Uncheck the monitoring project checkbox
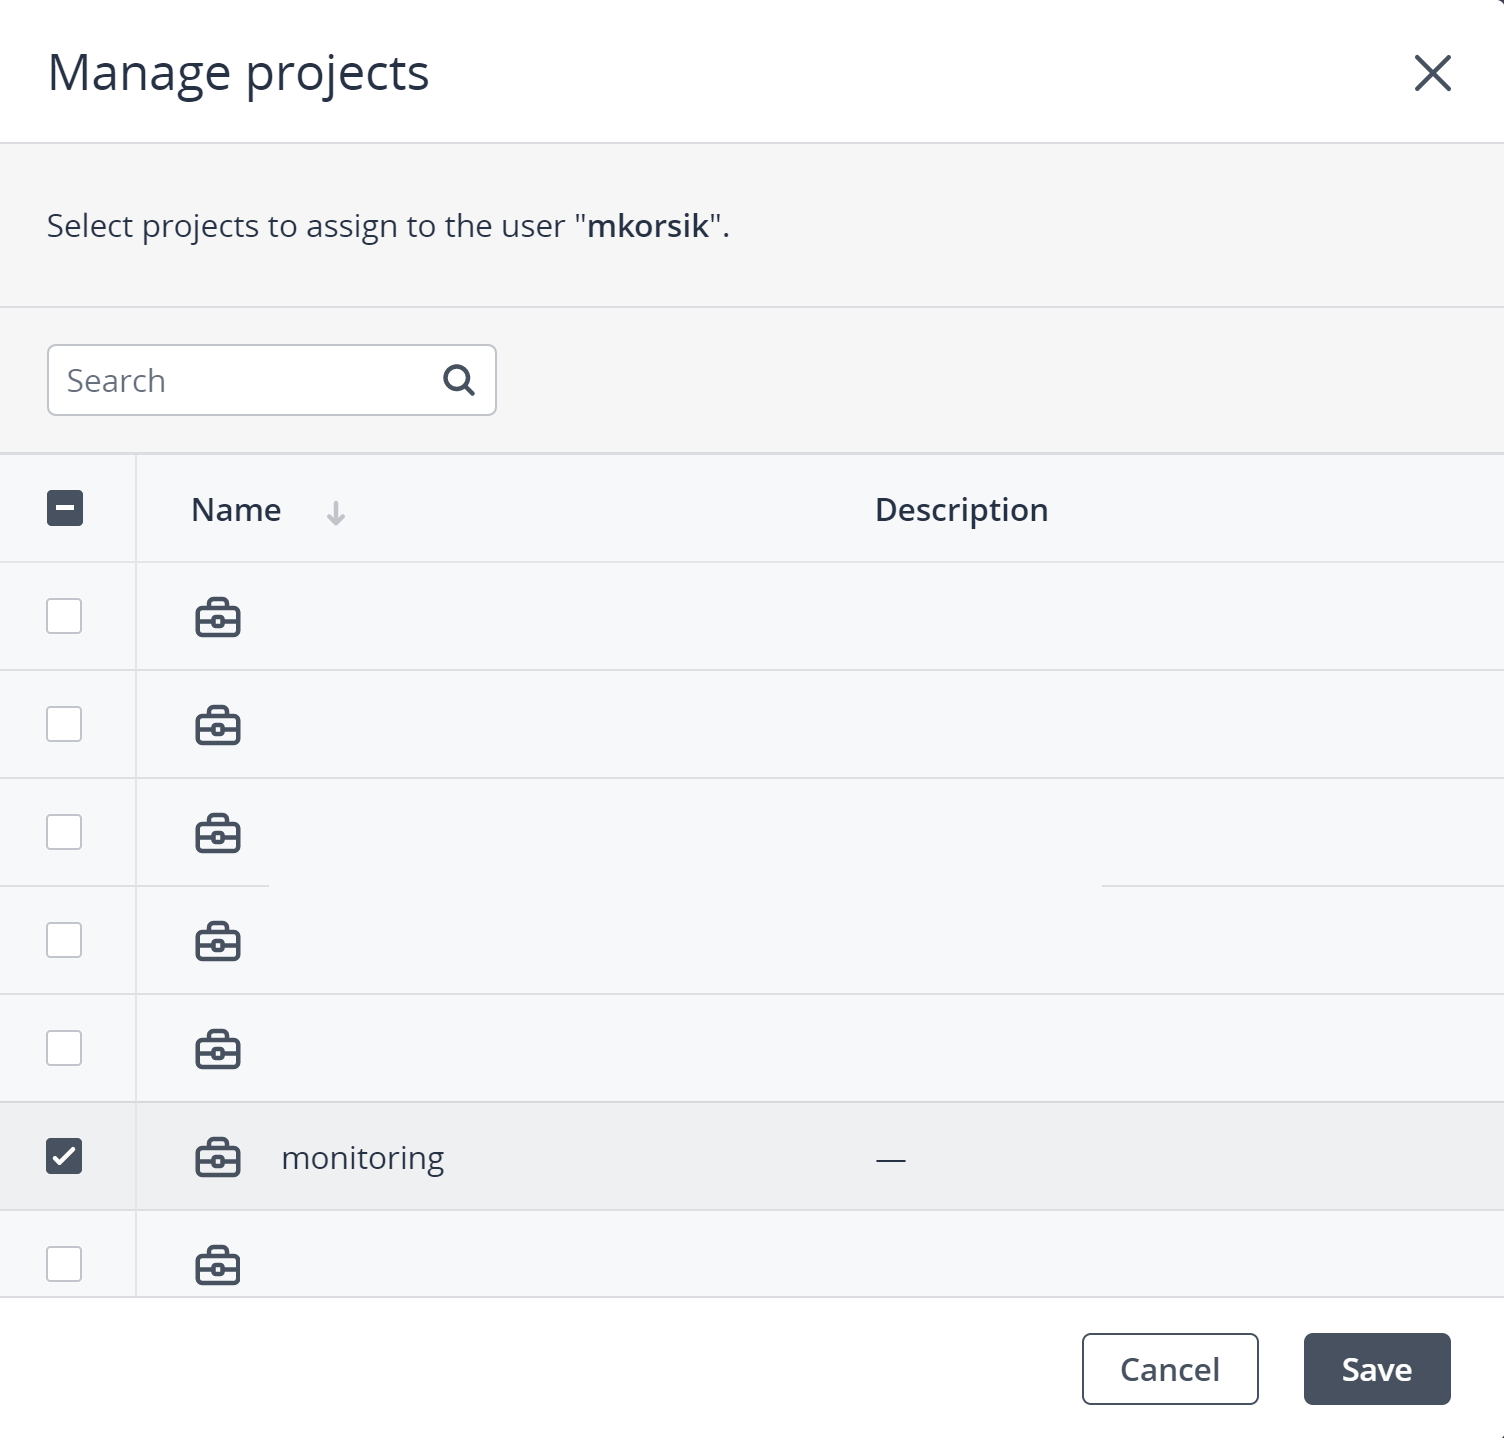The image size is (1504, 1438). point(64,1156)
